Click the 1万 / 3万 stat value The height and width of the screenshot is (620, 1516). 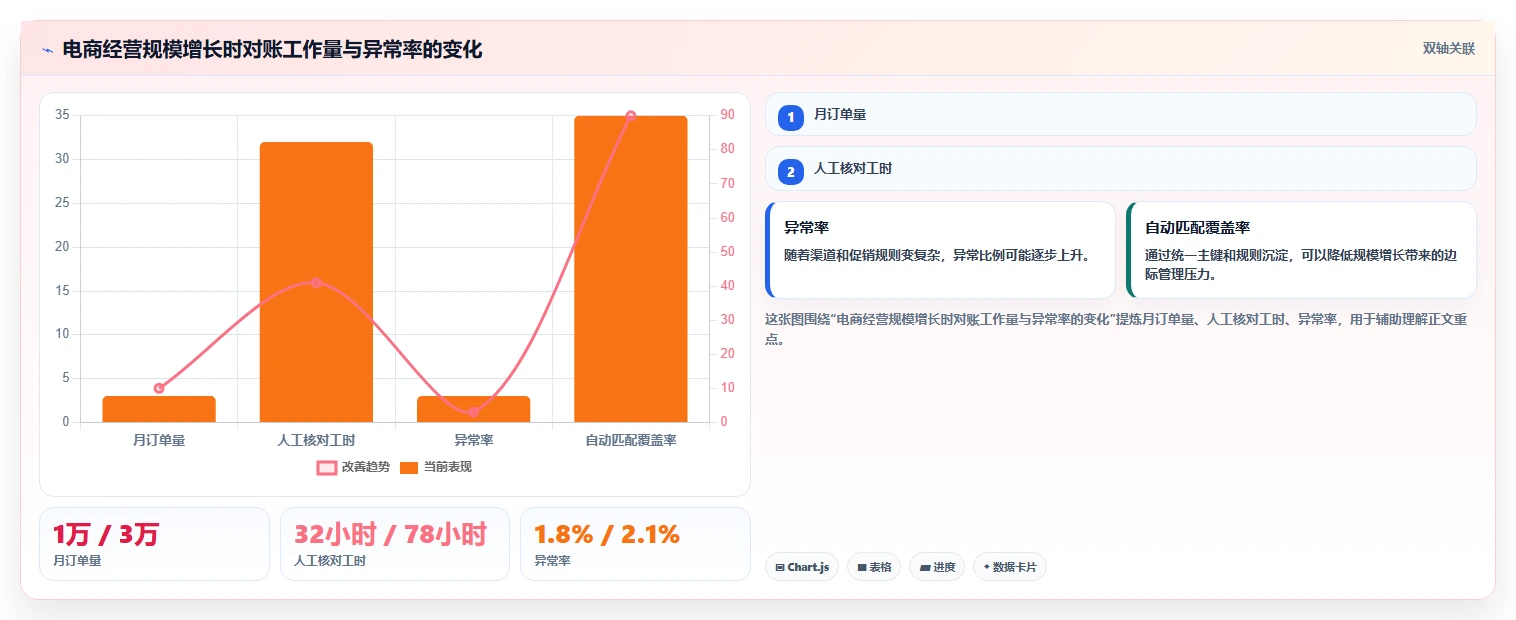coord(106,535)
